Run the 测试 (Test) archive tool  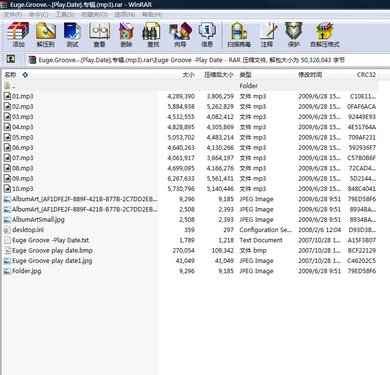(72, 34)
